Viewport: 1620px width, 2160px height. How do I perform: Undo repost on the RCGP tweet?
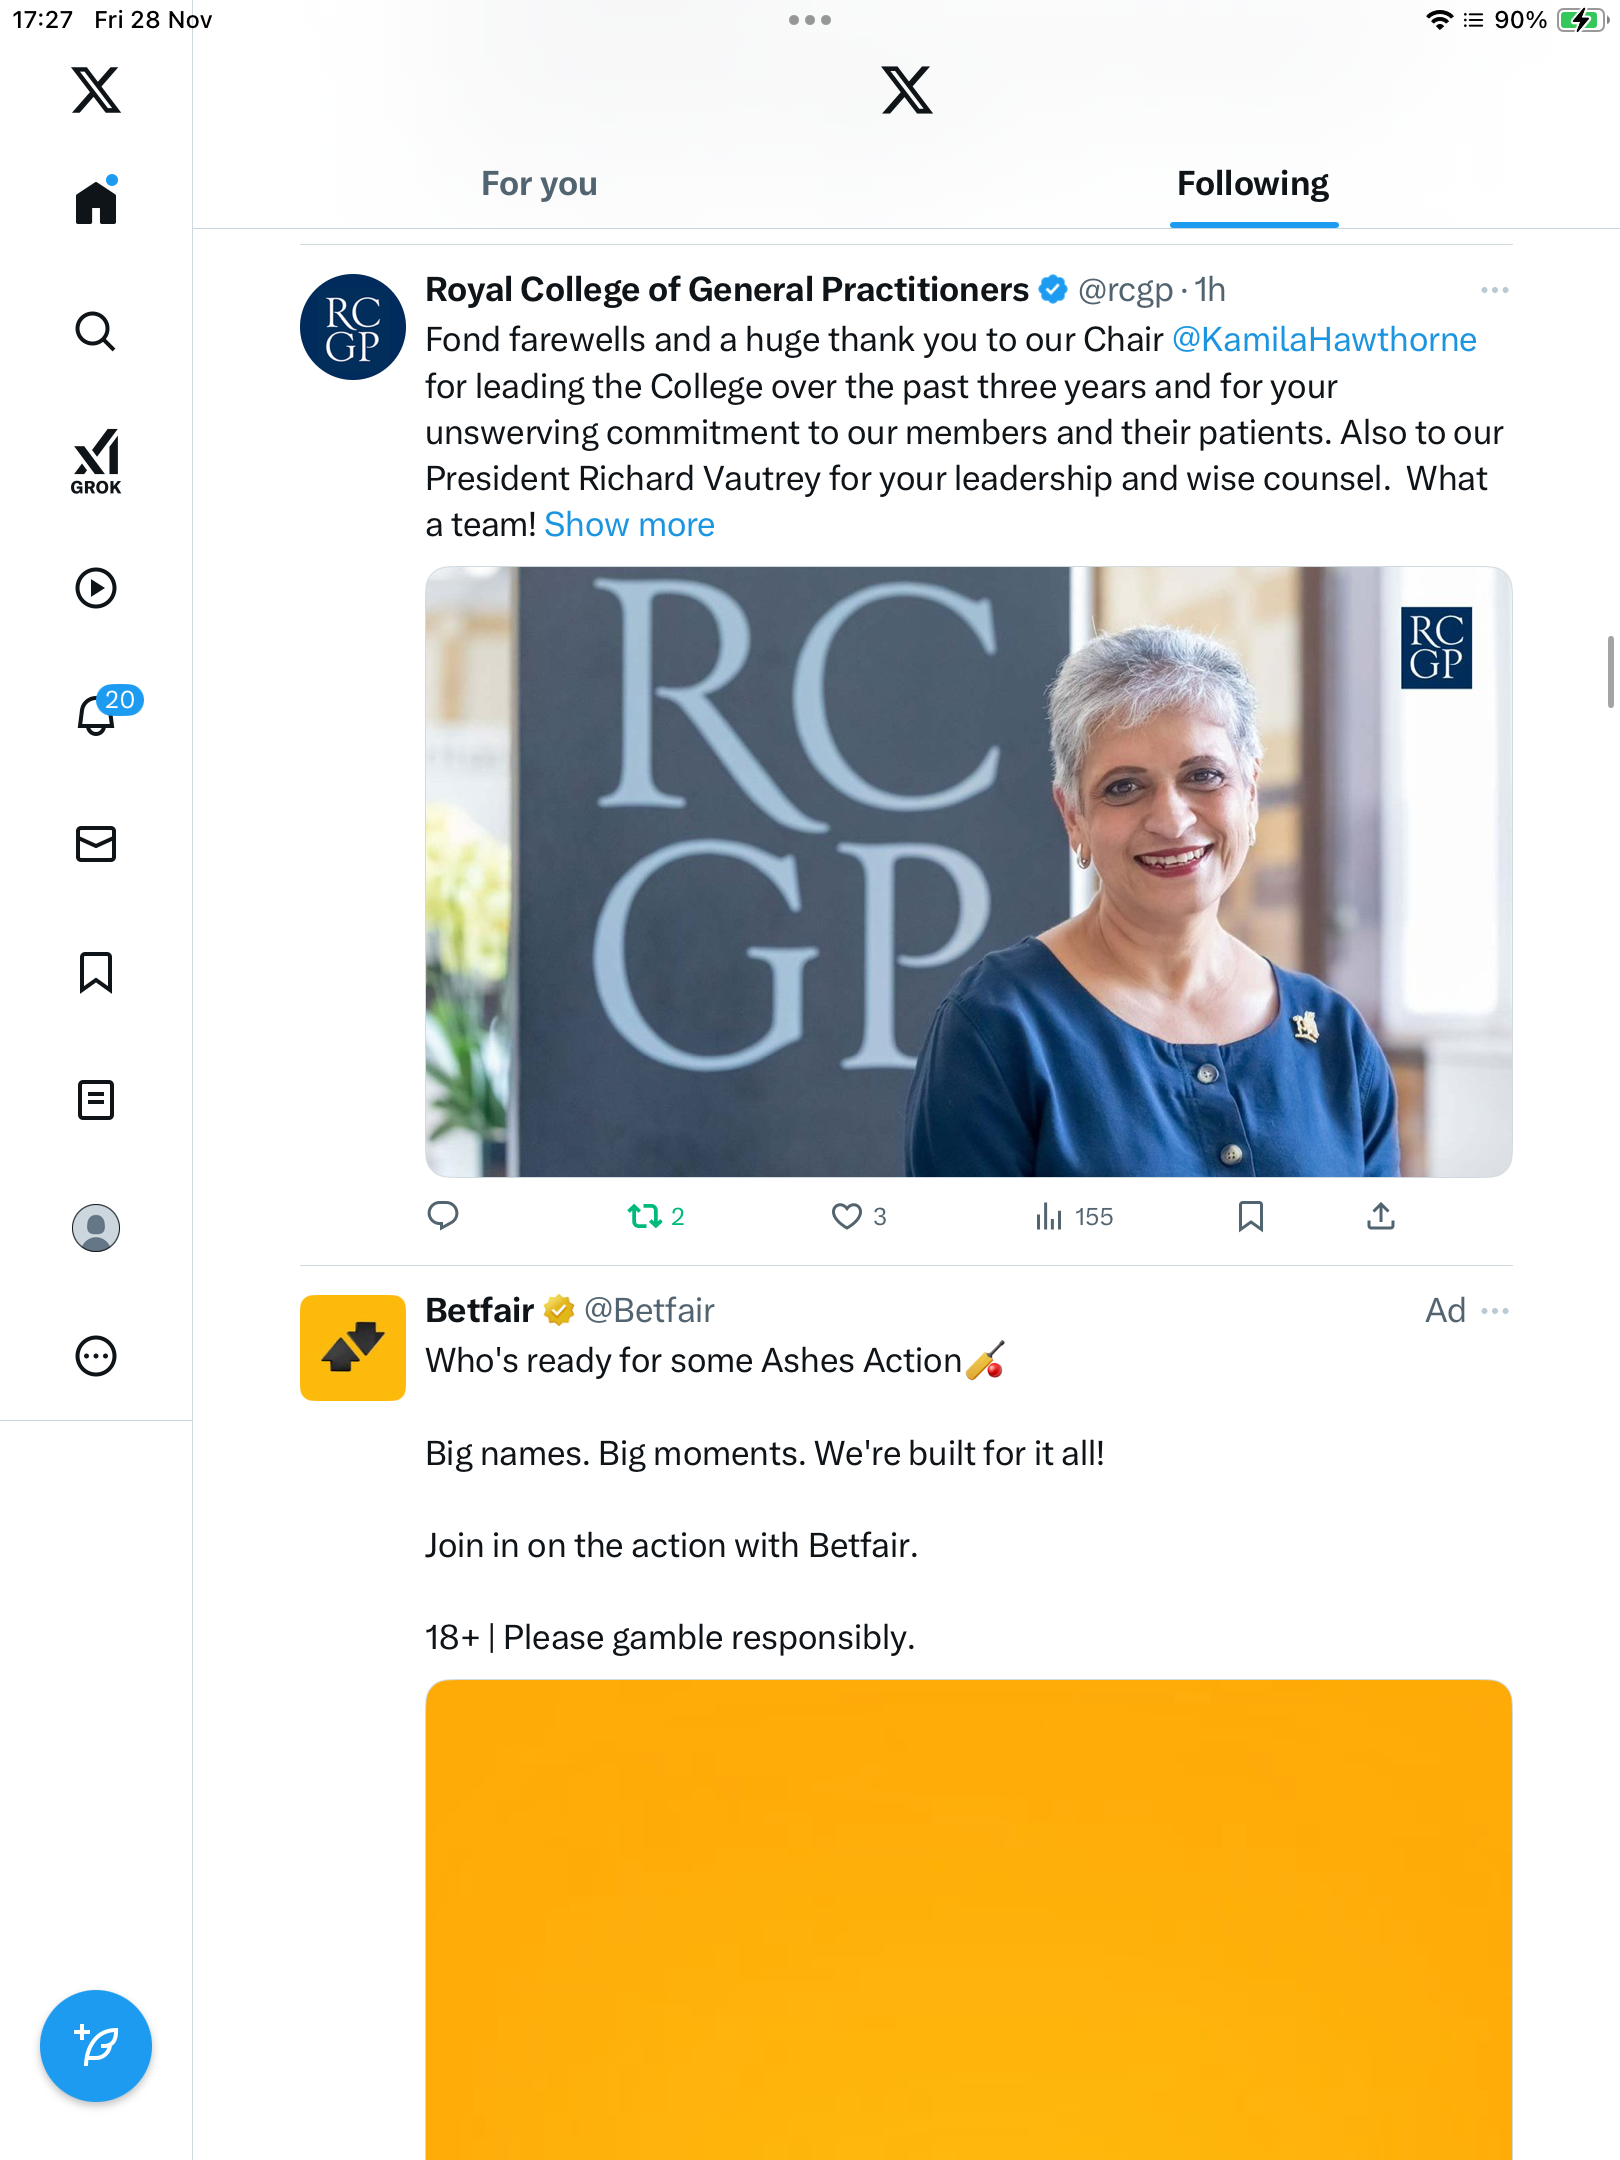point(645,1216)
